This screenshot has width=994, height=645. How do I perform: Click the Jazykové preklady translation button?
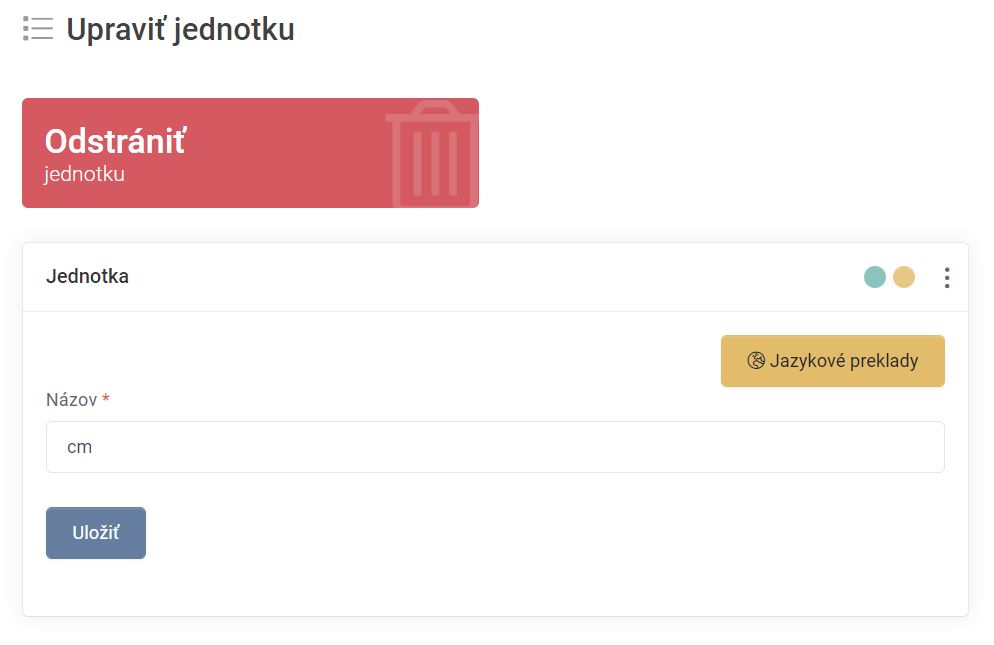(832, 360)
